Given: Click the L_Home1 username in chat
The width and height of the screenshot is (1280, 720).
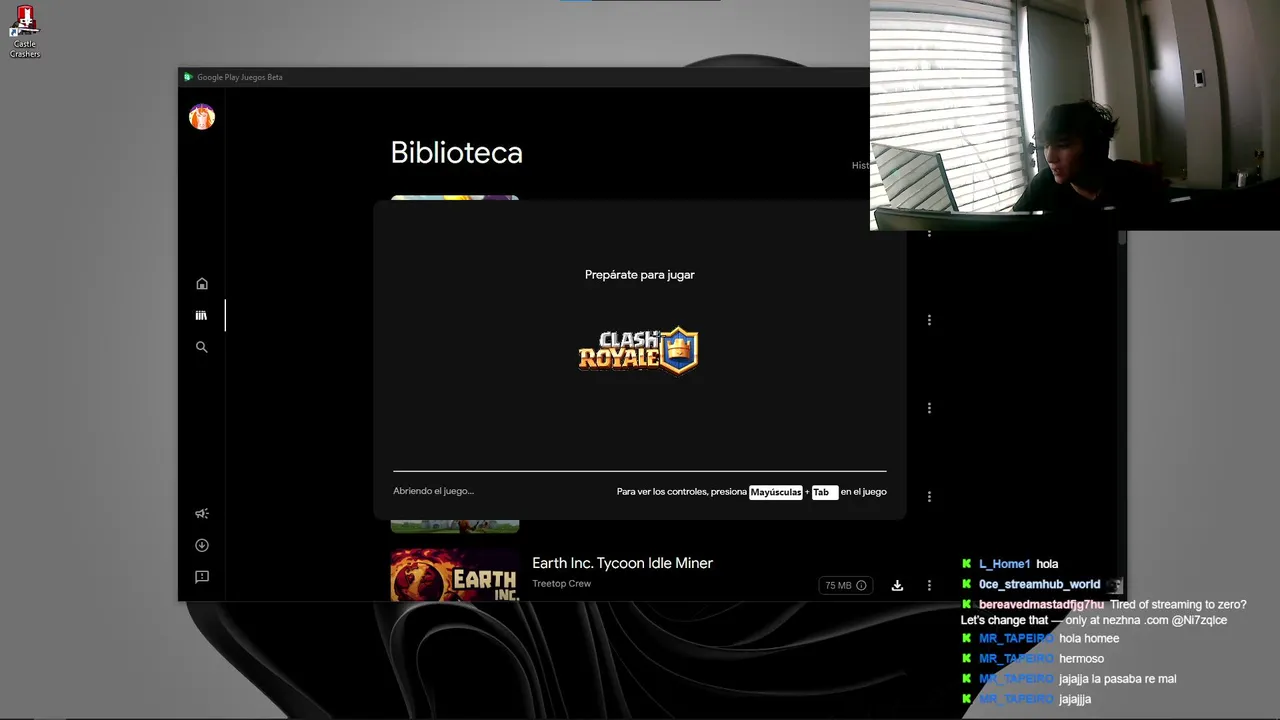Looking at the screenshot, I should pos(1004,564).
